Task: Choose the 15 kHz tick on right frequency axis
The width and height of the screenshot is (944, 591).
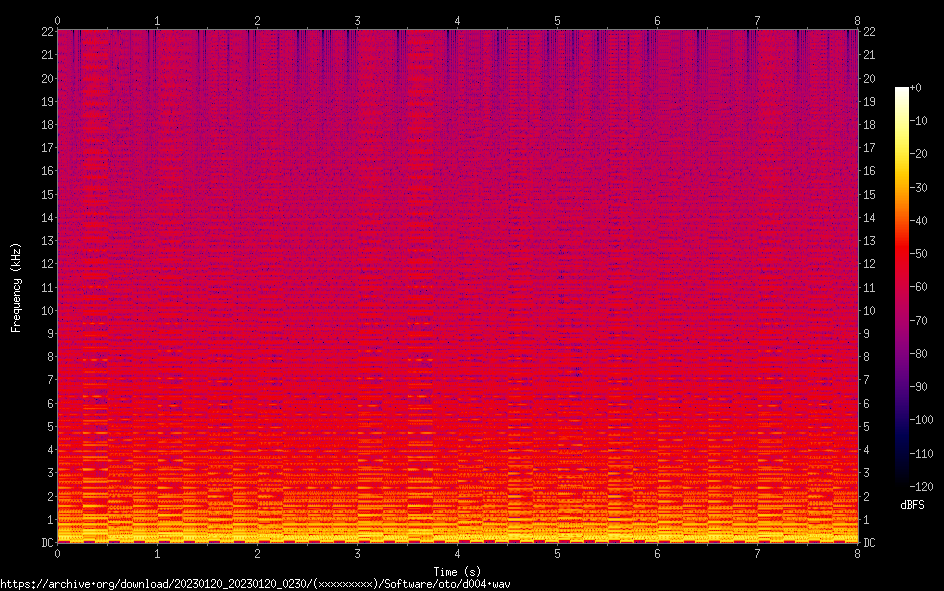Action: [869, 194]
